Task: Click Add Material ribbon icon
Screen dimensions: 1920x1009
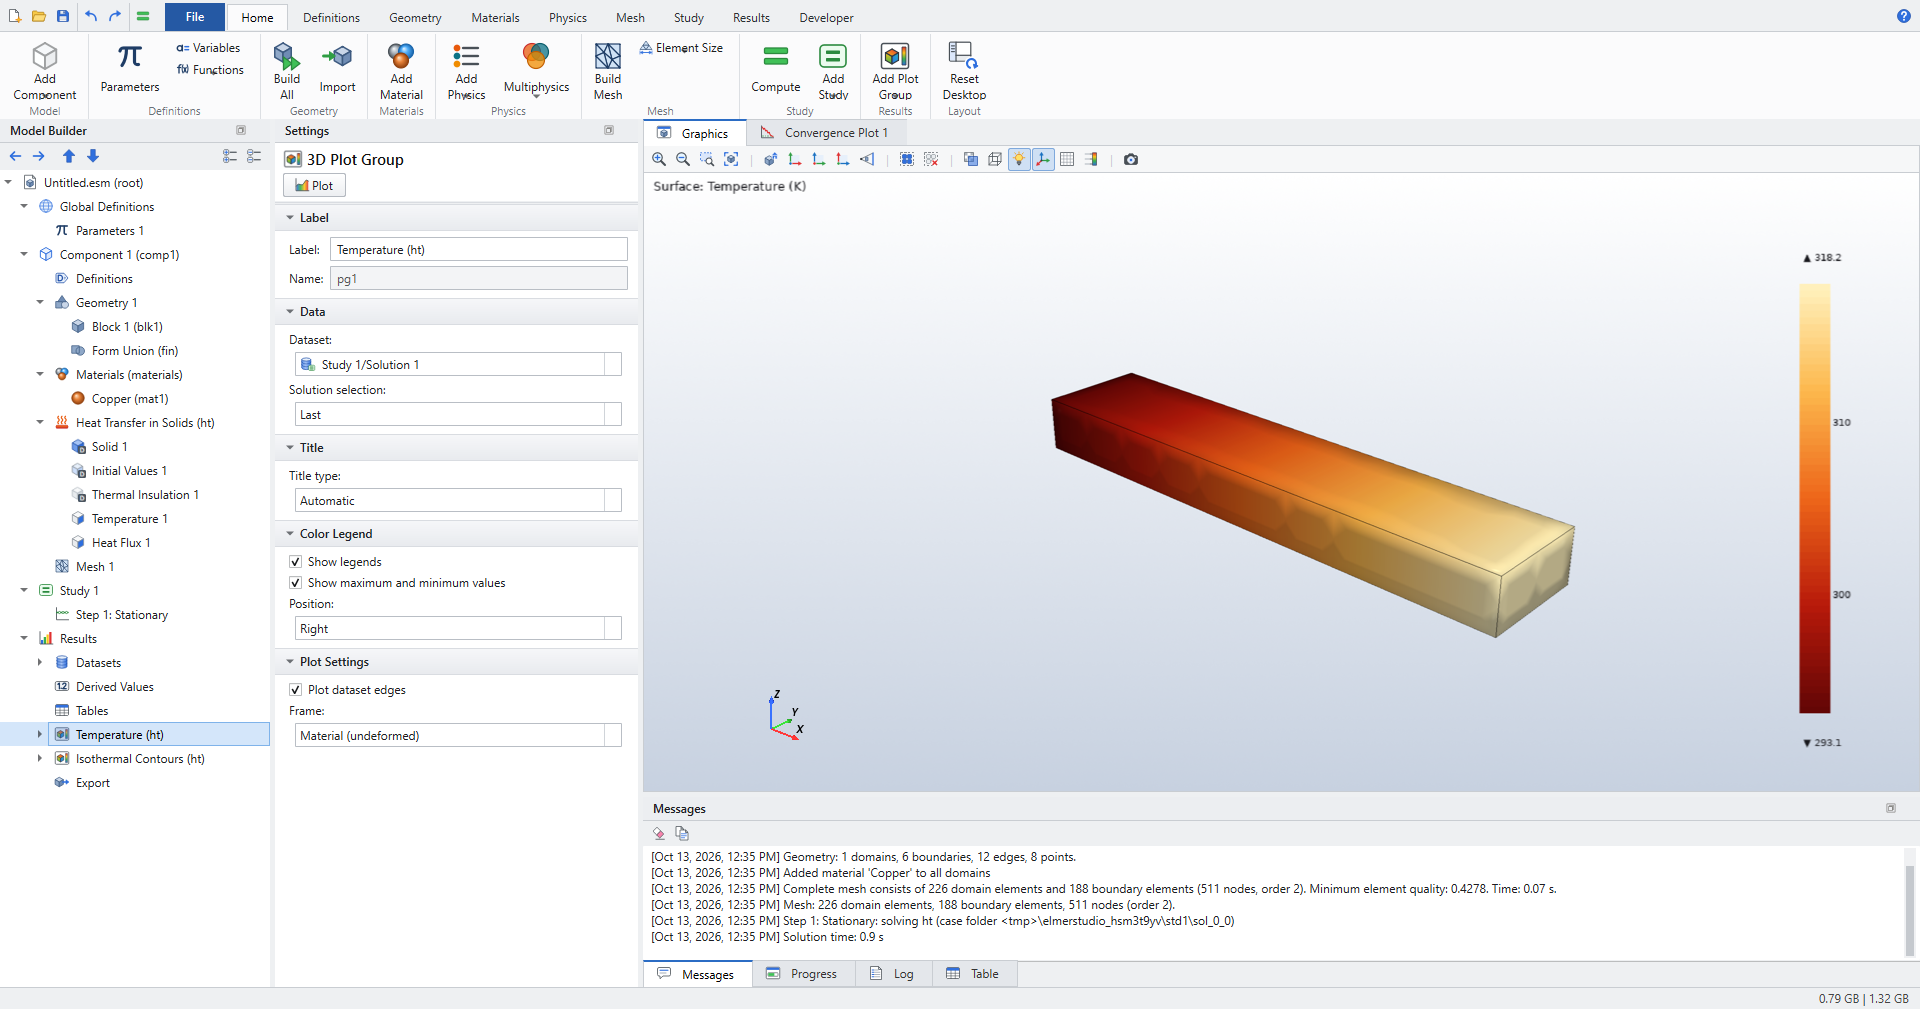Action: (401, 71)
